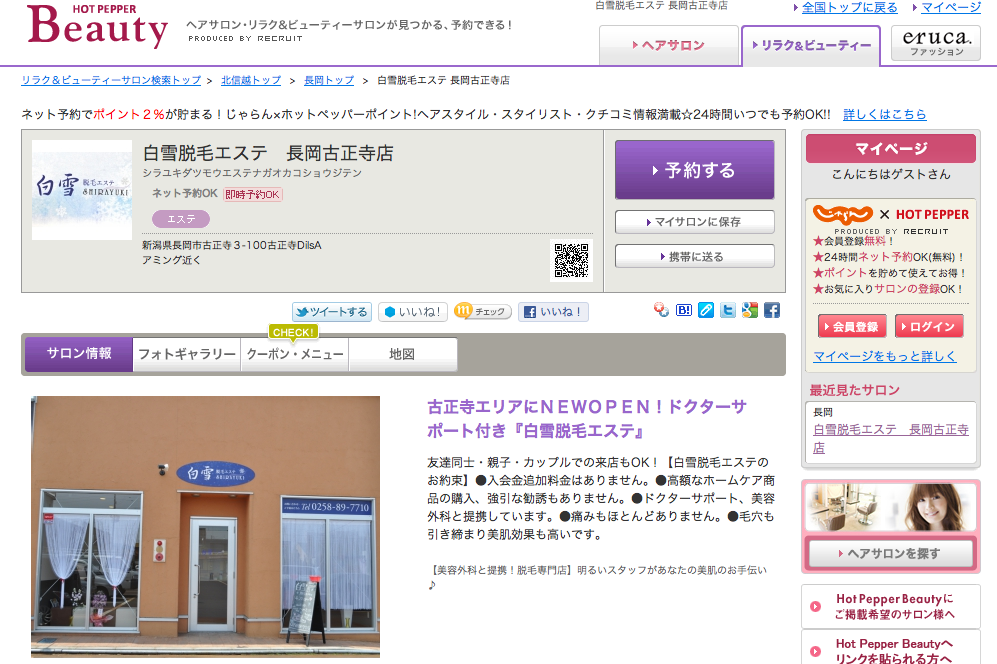Image resolution: width=997 pixels, height=664 pixels.
Task: Click the エステ category tag
Action: (181, 219)
